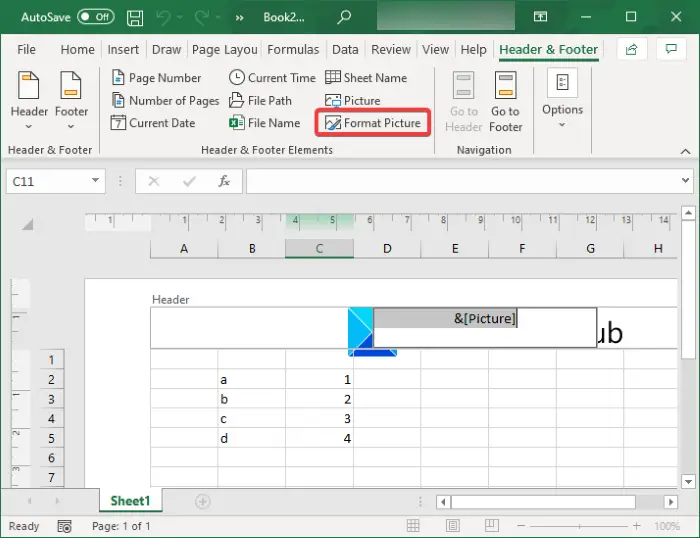Switch to Normal view in status bar
The height and width of the screenshot is (538, 700).
coord(413,525)
